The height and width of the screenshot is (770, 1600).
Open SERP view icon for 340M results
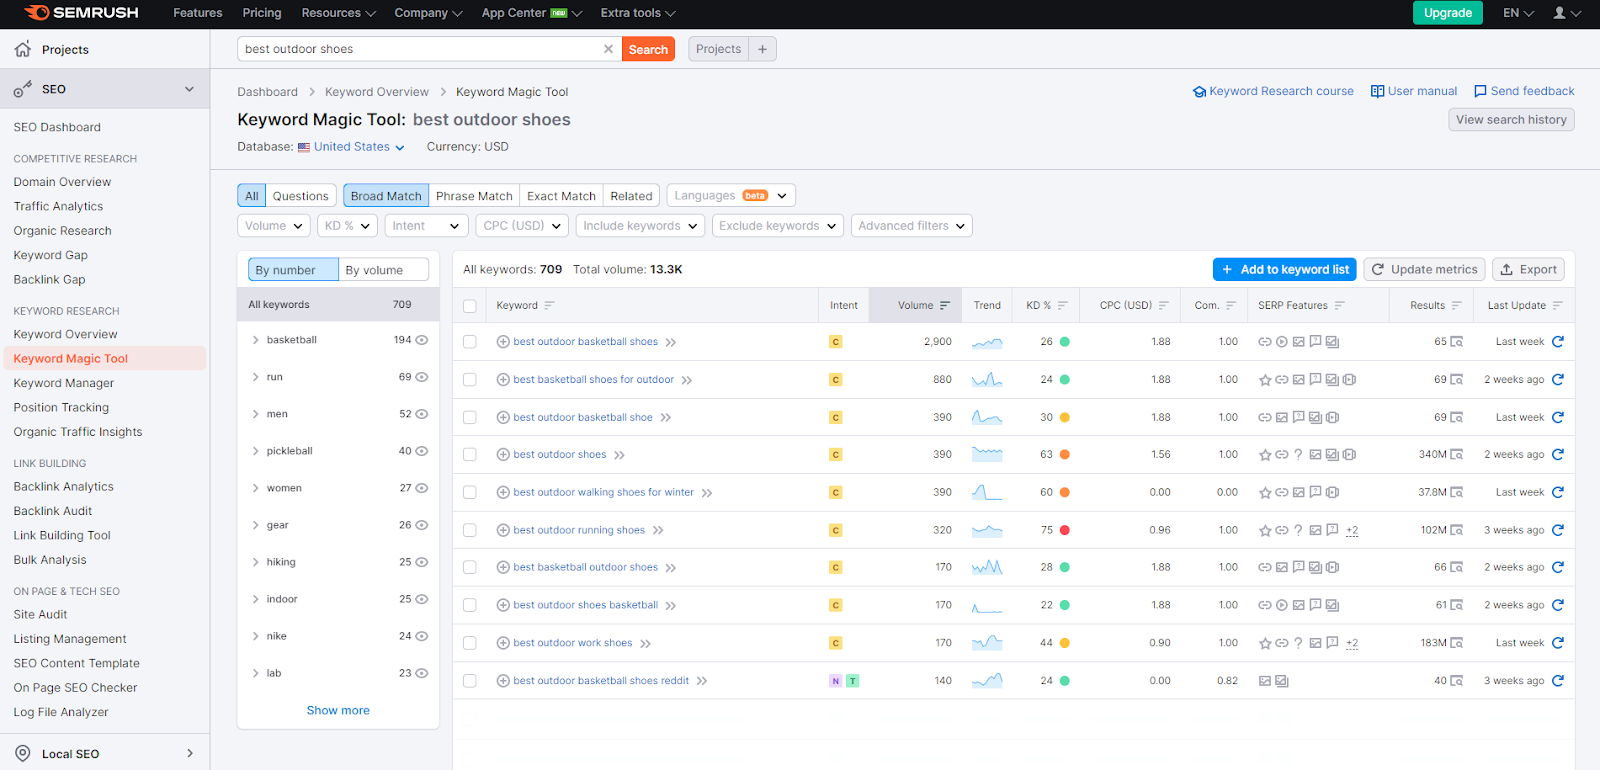(x=1457, y=455)
